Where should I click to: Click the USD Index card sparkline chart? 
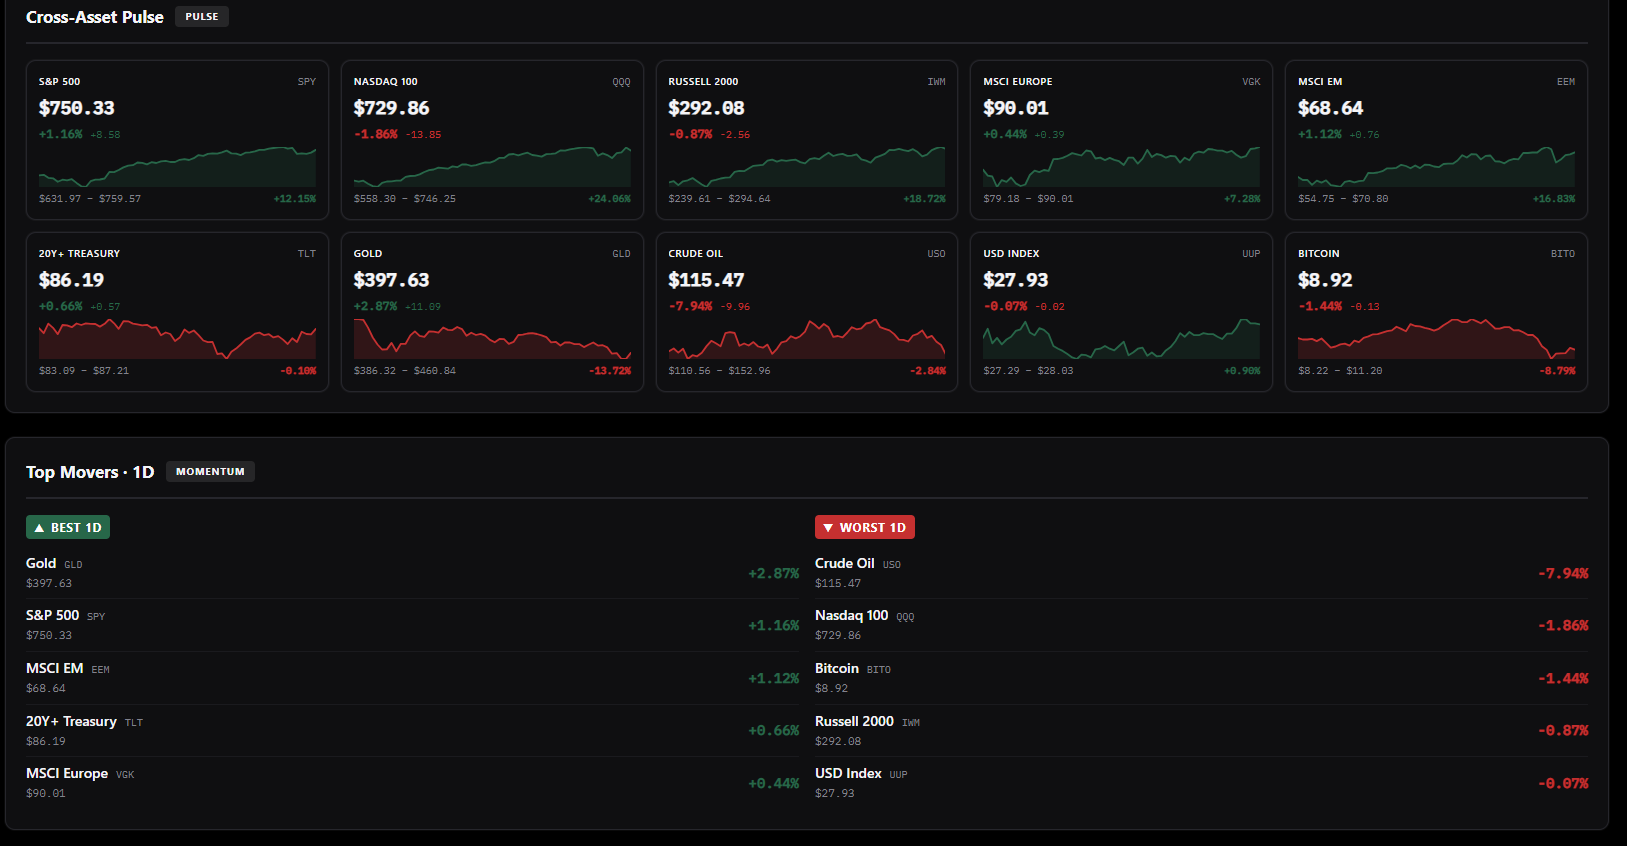click(x=1122, y=339)
